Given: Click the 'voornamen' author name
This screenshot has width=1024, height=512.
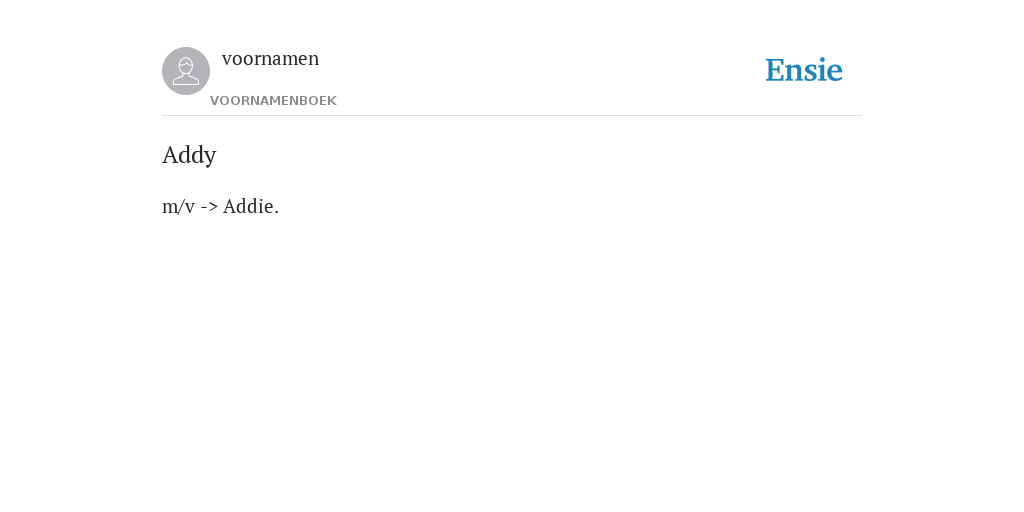Looking at the screenshot, I should tap(270, 59).
